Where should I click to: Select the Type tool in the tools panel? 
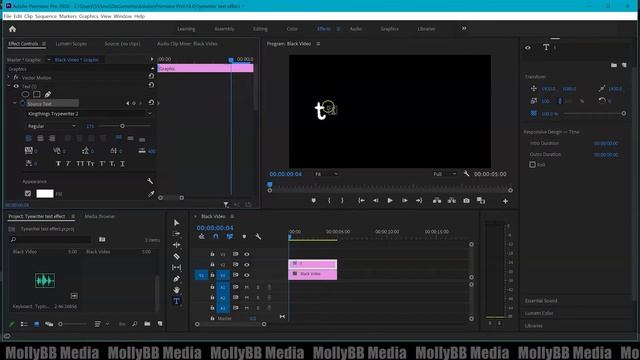[x=176, y=301]
